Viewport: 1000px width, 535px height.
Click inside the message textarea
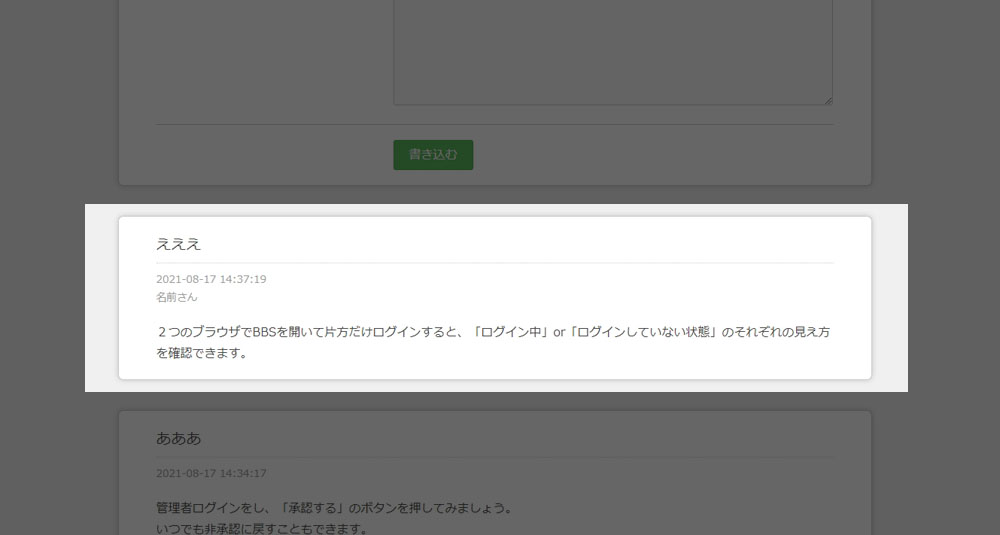613,52
